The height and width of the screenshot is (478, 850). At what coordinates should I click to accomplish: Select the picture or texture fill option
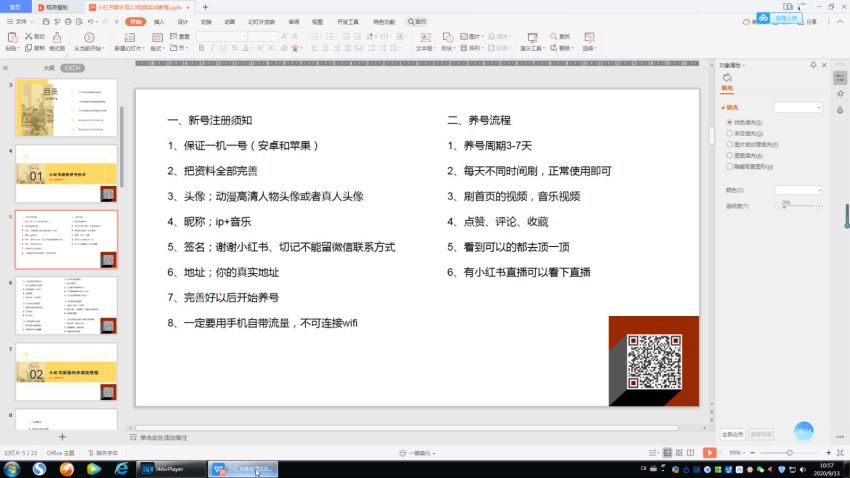pos(730,145)
